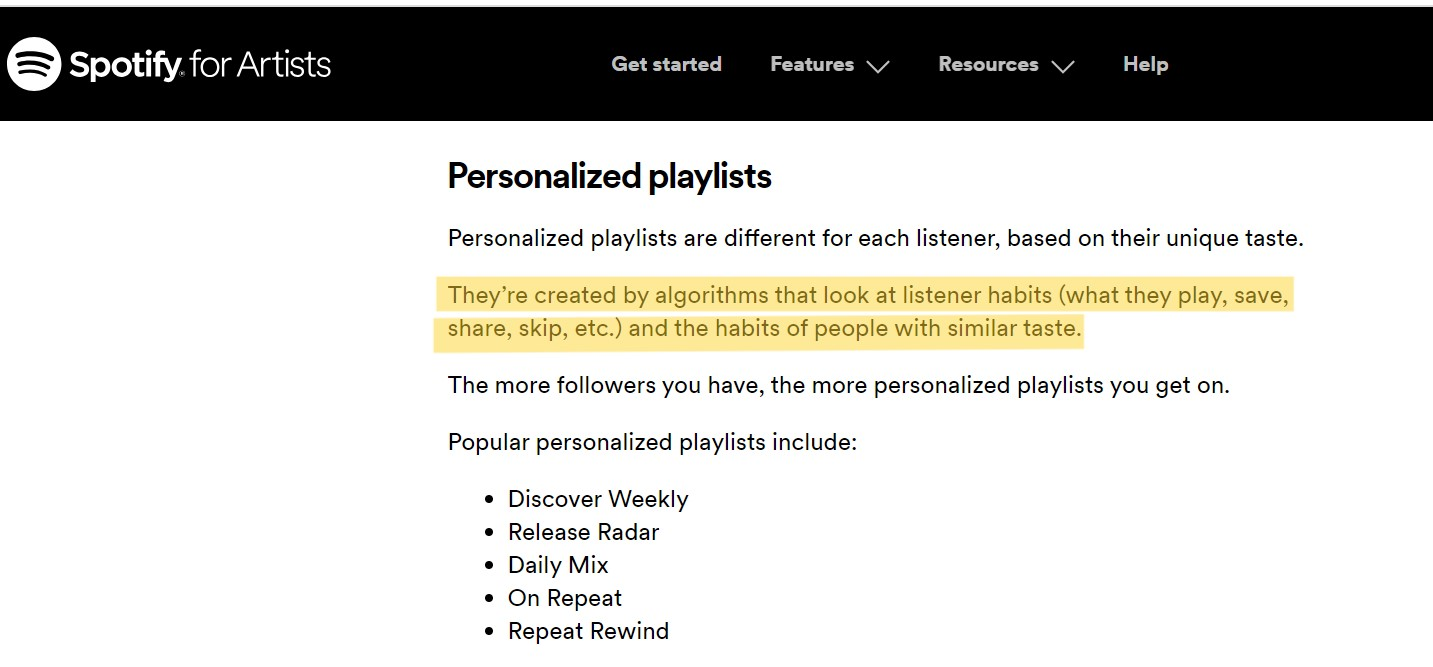
Task: Expand the chevron next to Features
Action: point(878,67)
